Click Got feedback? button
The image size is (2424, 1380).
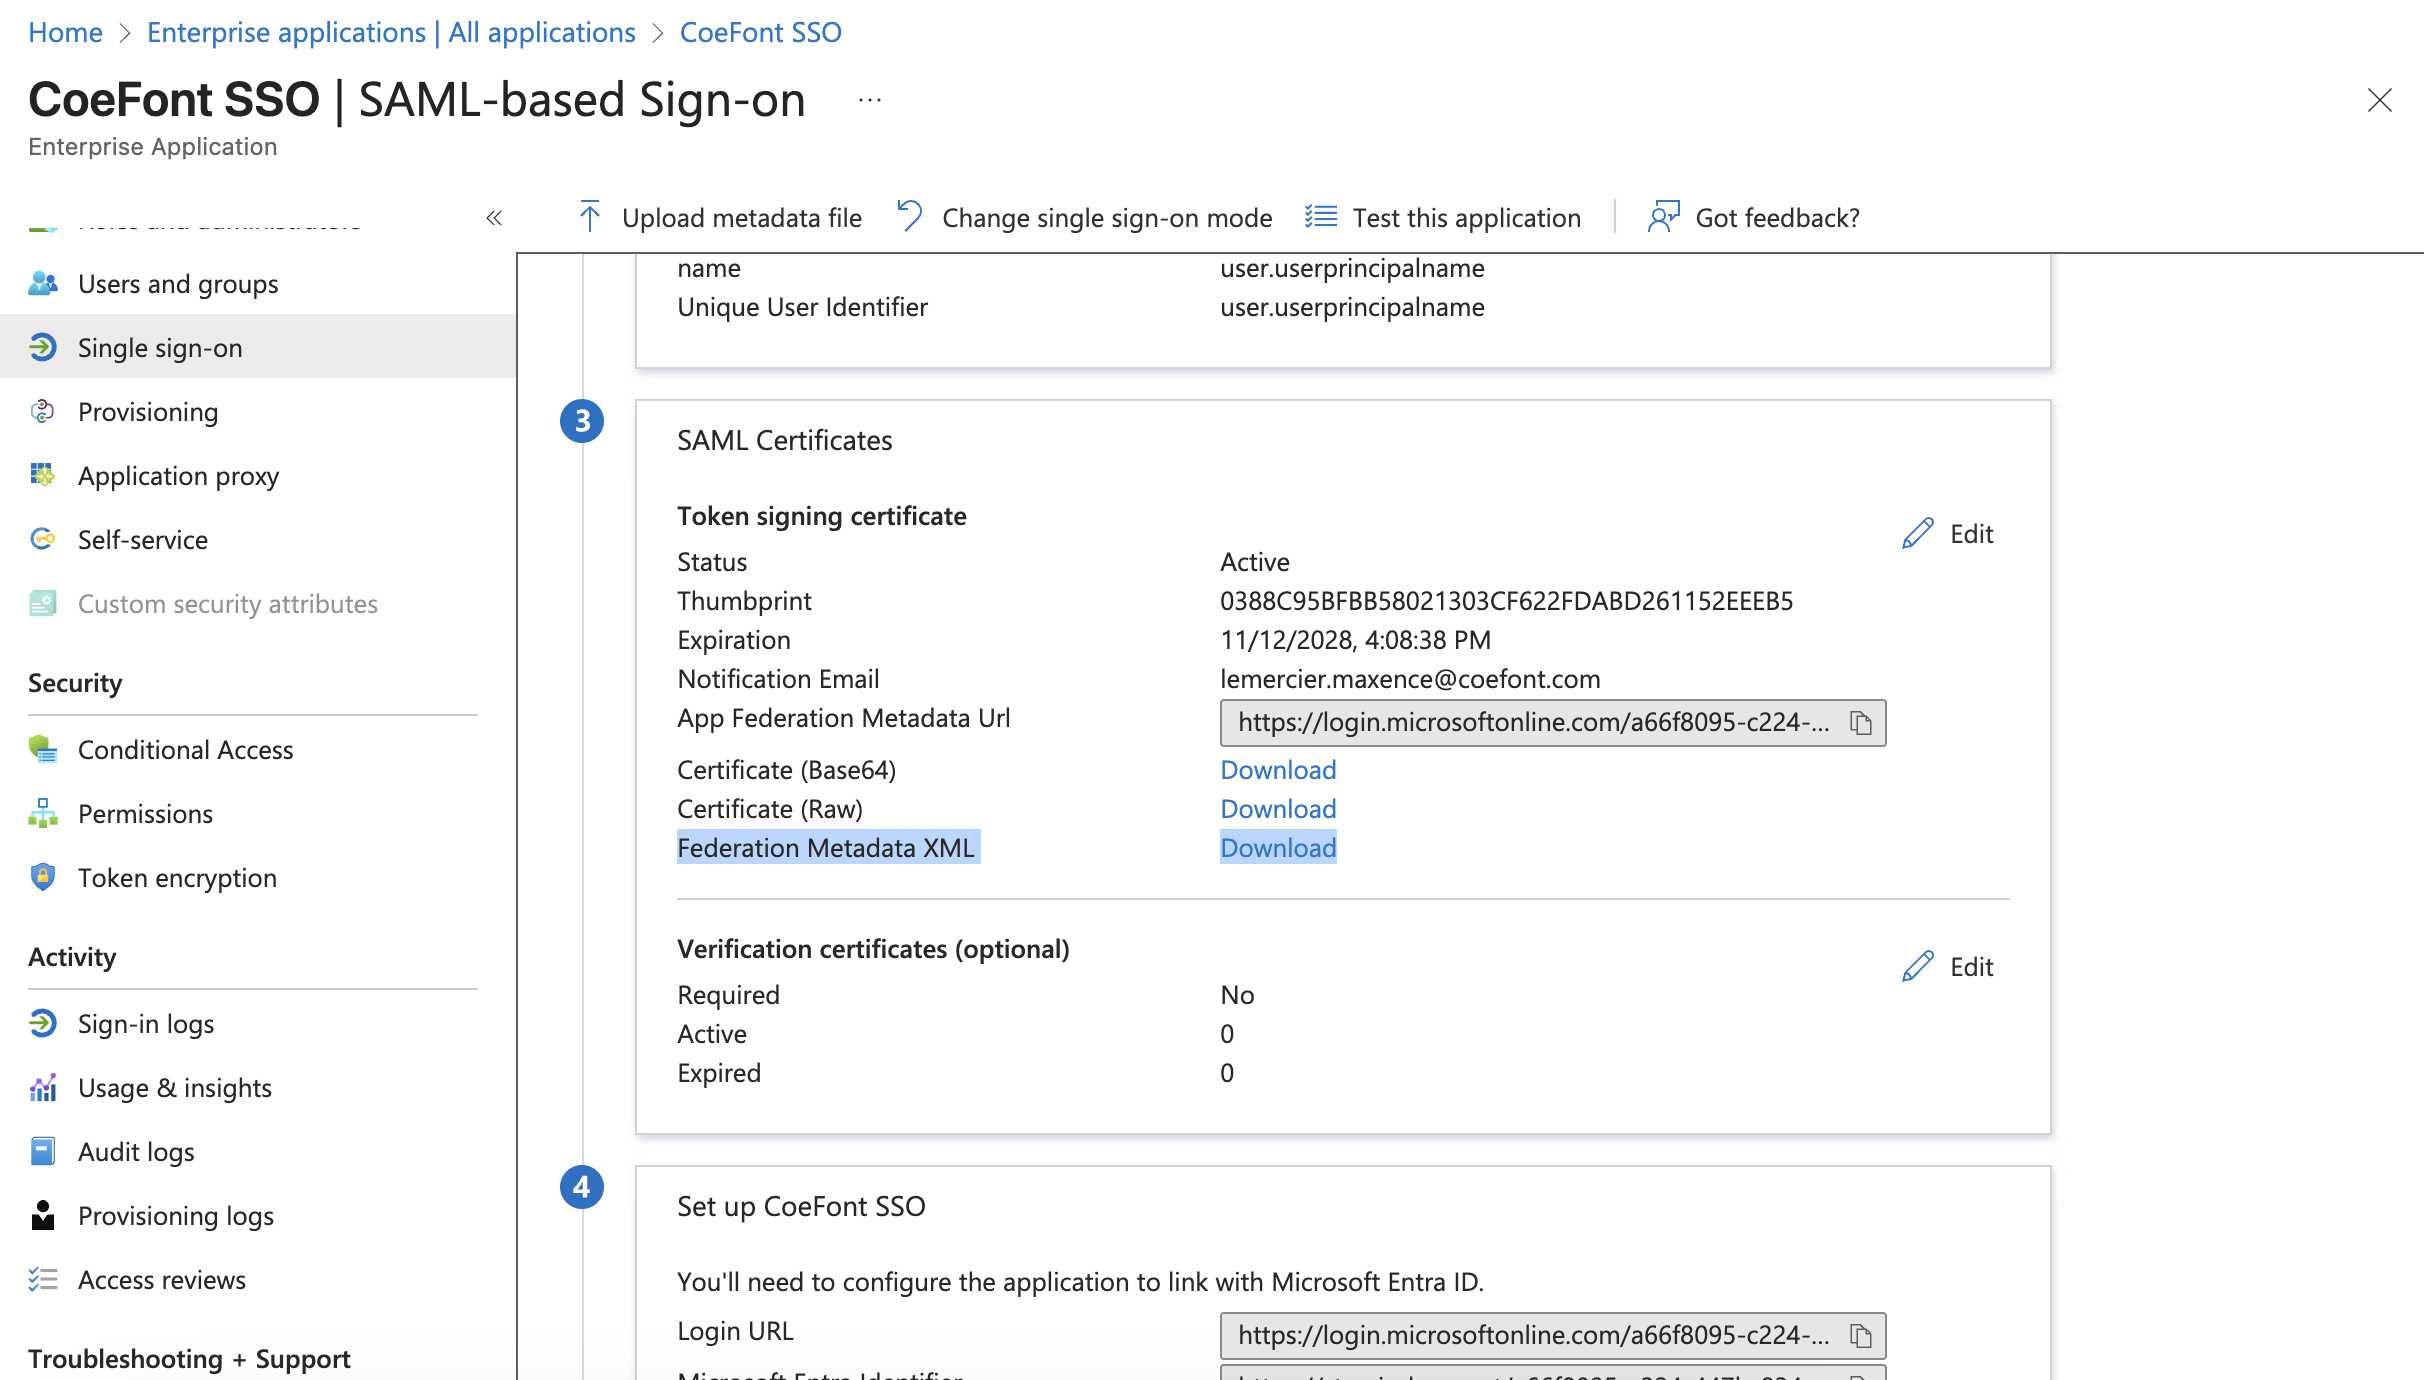pyautogui.click(x=1754, y=217)
